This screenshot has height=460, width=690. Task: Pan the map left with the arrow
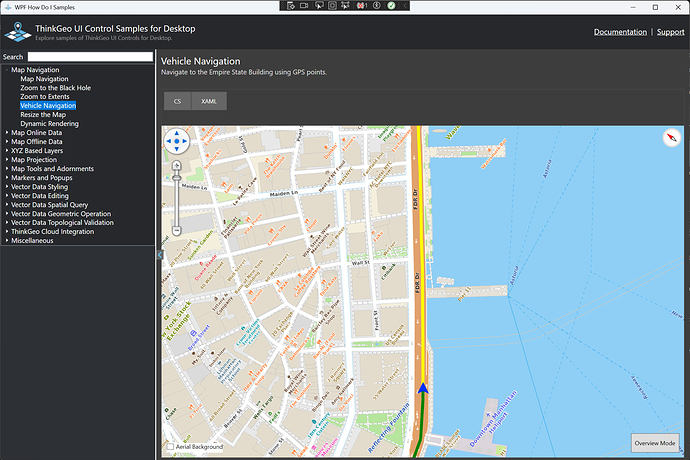click(167, 140)
